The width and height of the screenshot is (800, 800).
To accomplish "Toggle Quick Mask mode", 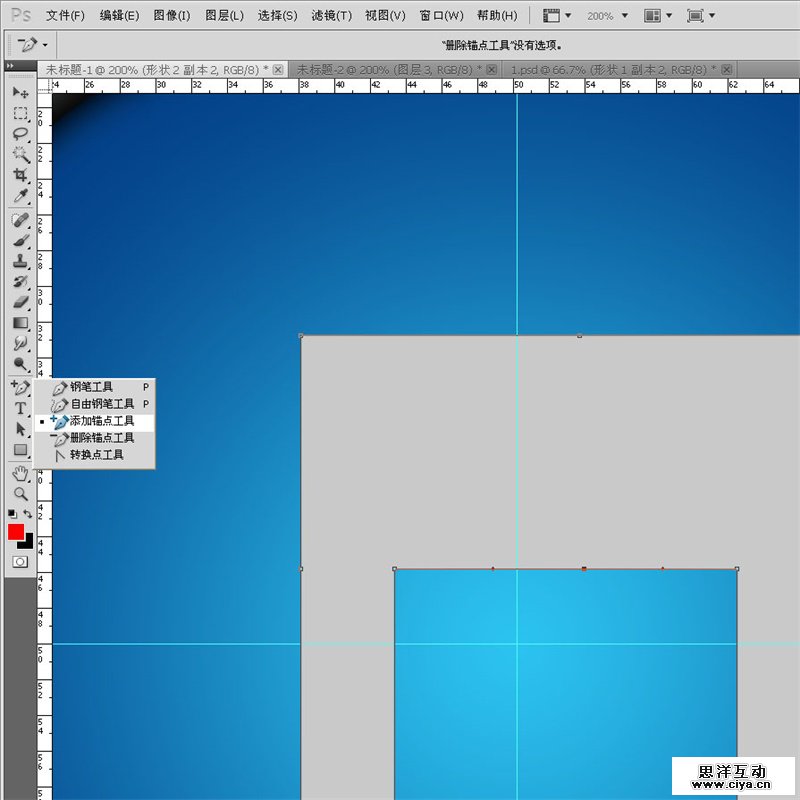I will [x=19, y=562].
